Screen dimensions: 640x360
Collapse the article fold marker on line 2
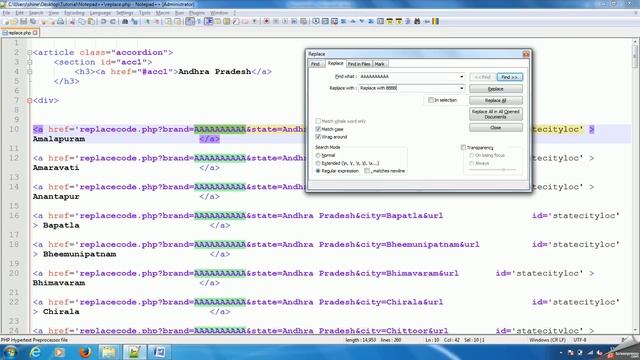click(29, 52)
